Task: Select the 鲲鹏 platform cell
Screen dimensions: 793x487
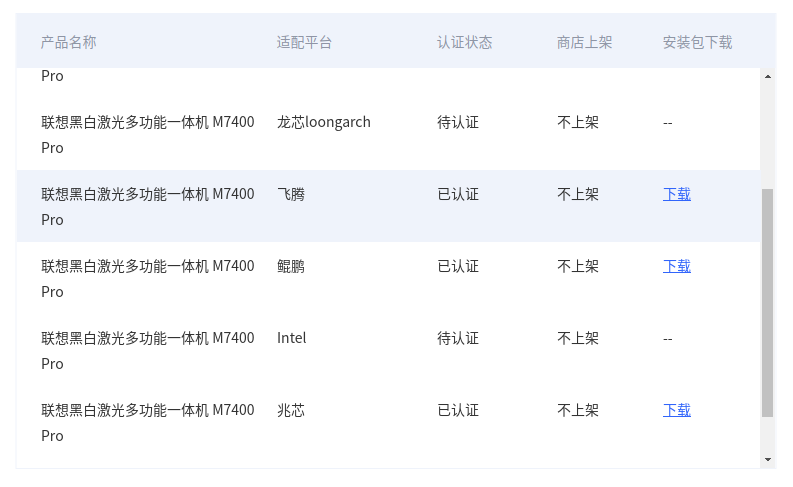Action: coord(291,266)
